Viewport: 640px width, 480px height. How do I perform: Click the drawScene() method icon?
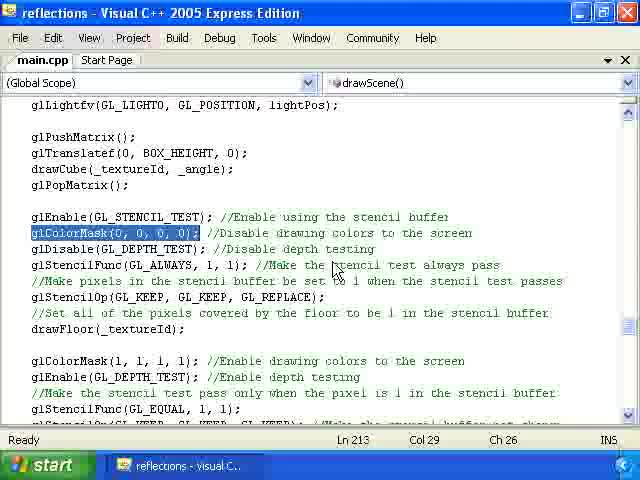336,83
